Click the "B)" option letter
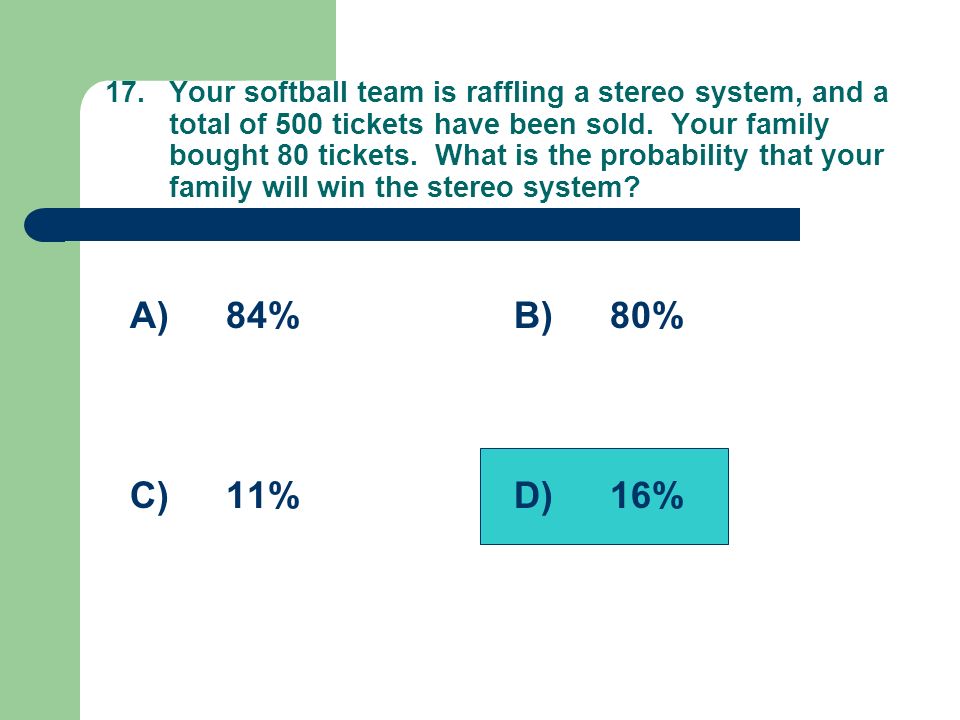Viewport: 960px width, 720px height. pos(533,317)
